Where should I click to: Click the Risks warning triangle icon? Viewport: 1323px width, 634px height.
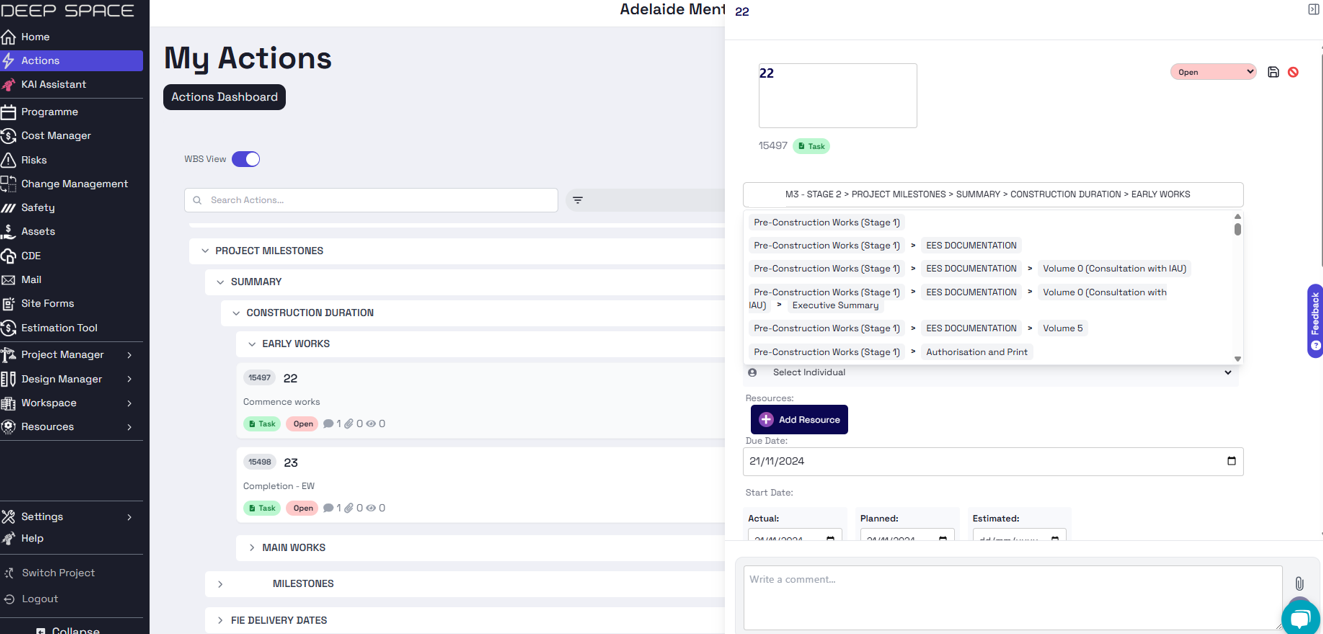tap(9, 160)
